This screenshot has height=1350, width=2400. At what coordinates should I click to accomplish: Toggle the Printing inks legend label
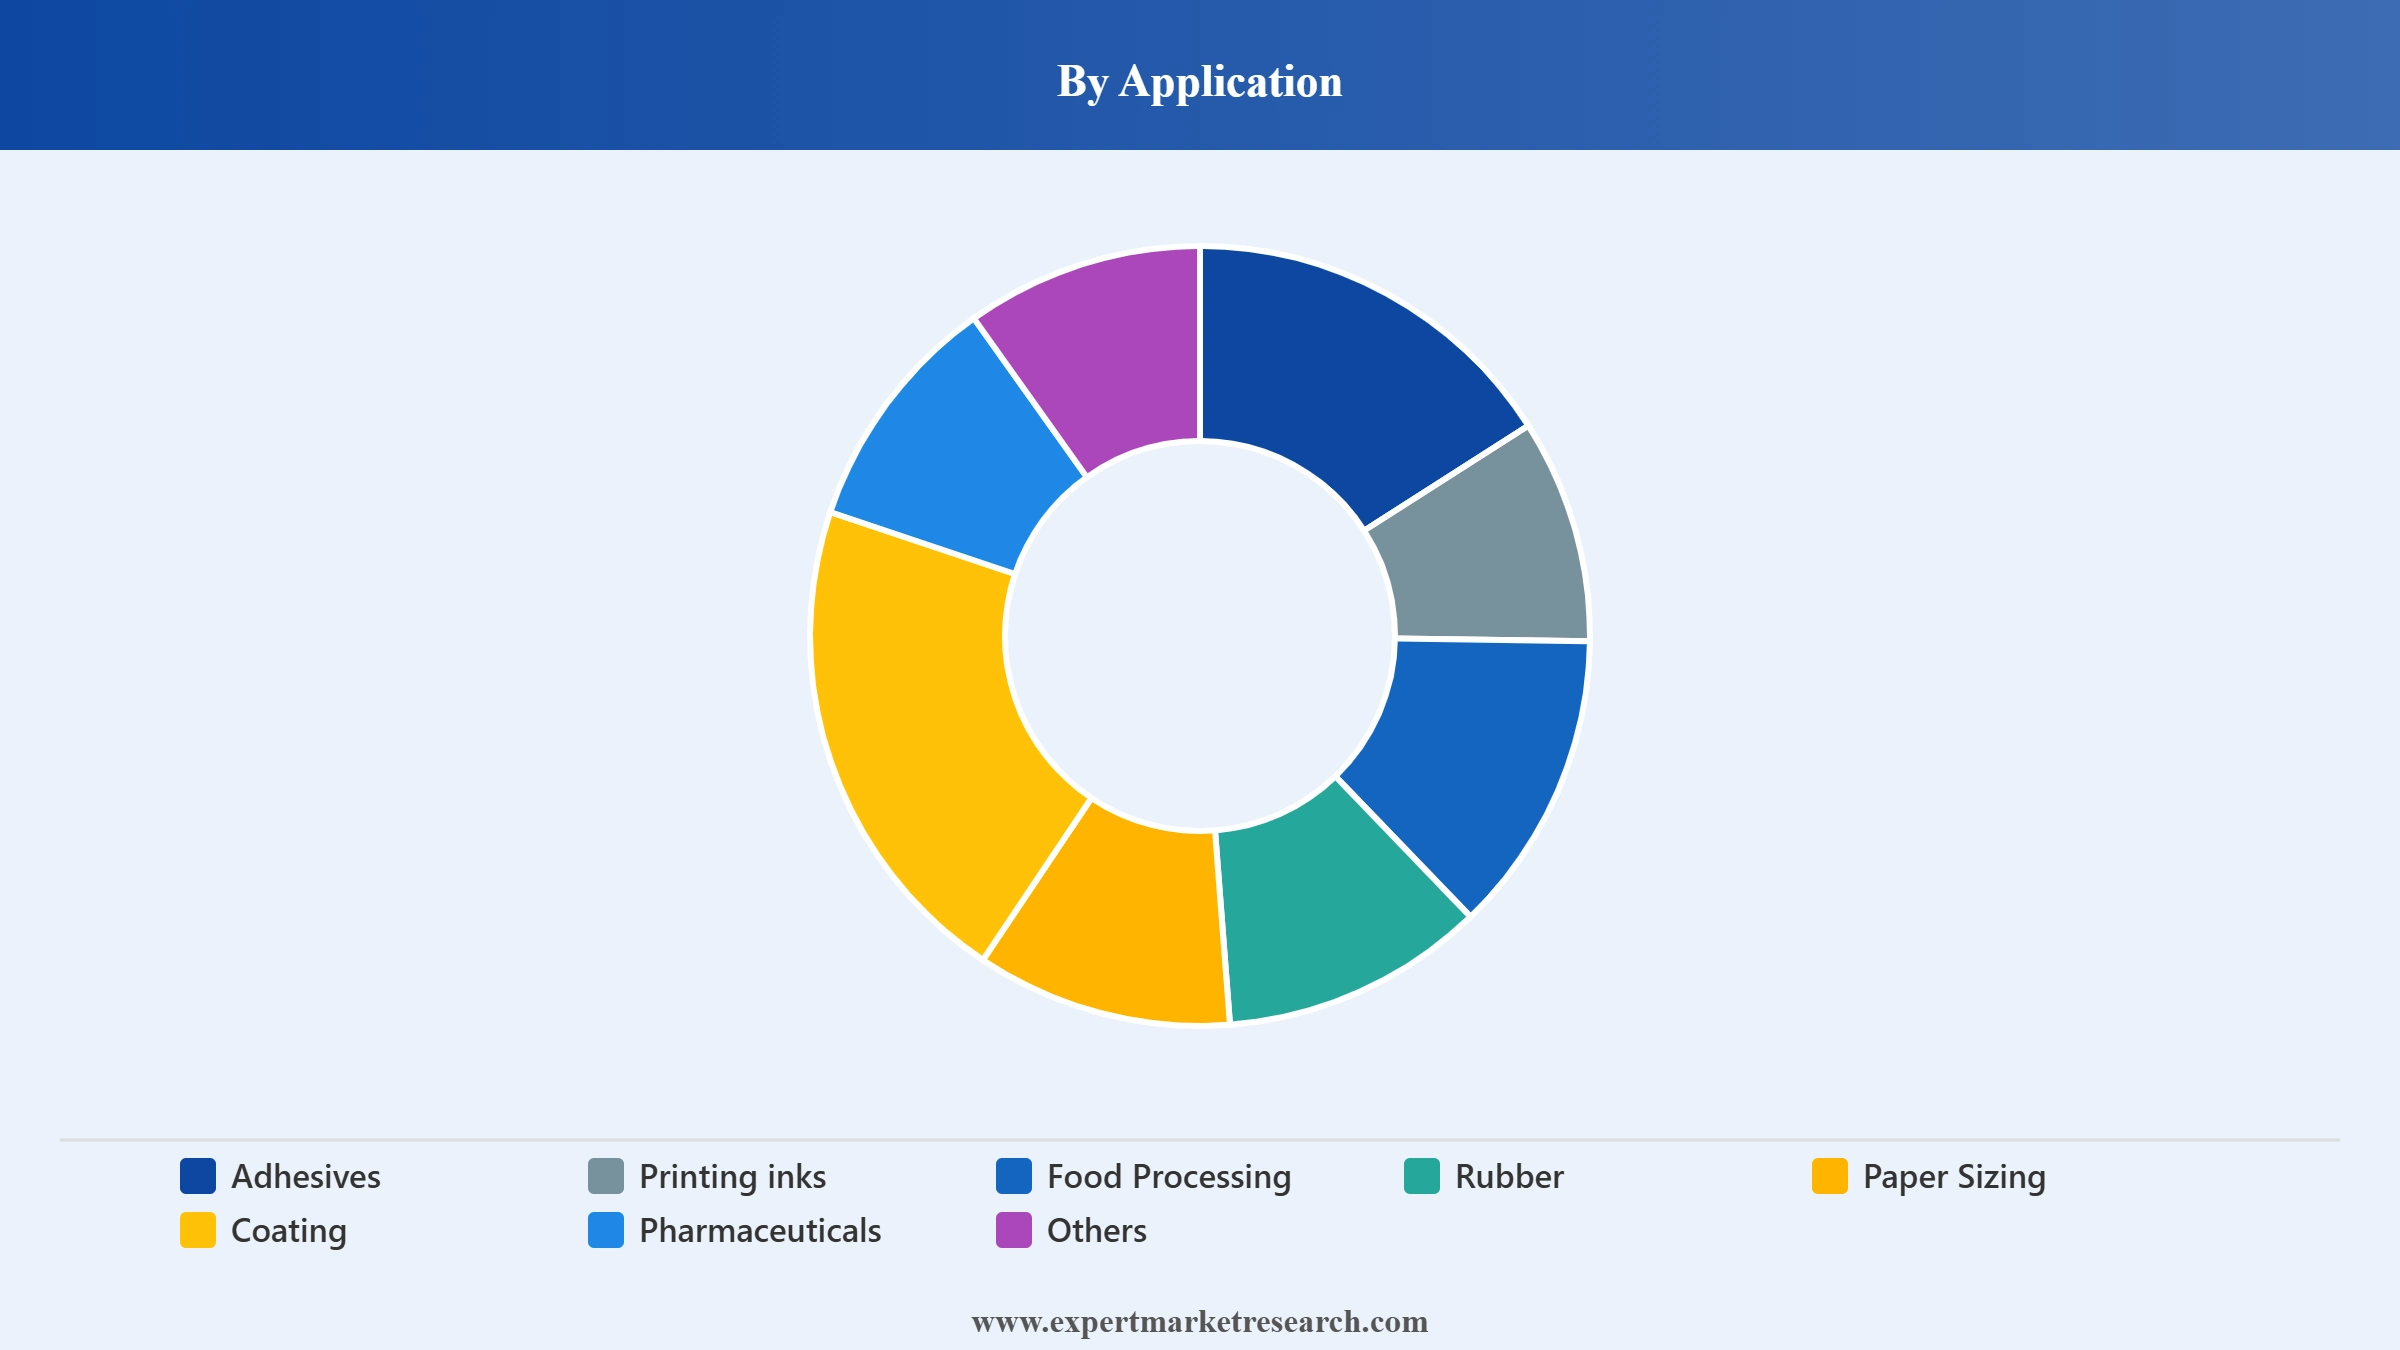(x=733, y=1177)
